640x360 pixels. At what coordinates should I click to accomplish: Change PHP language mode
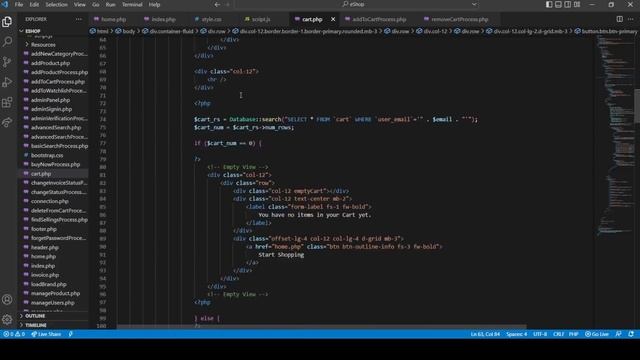(573, 334)
